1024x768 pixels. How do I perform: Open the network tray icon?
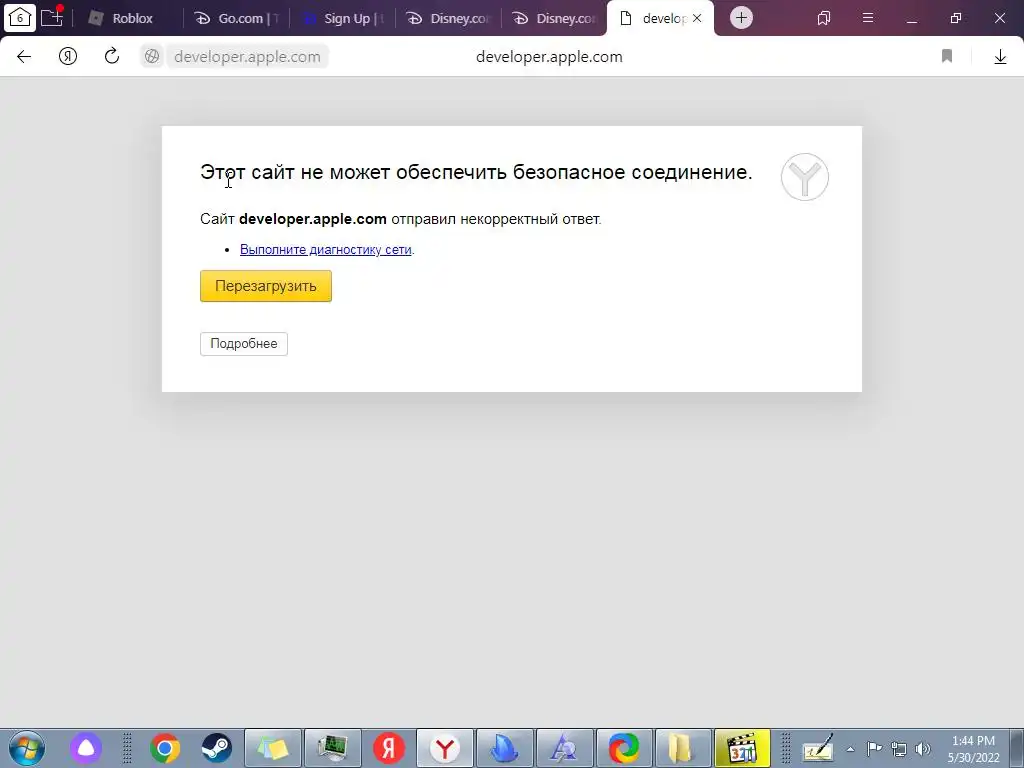point(899,749)
